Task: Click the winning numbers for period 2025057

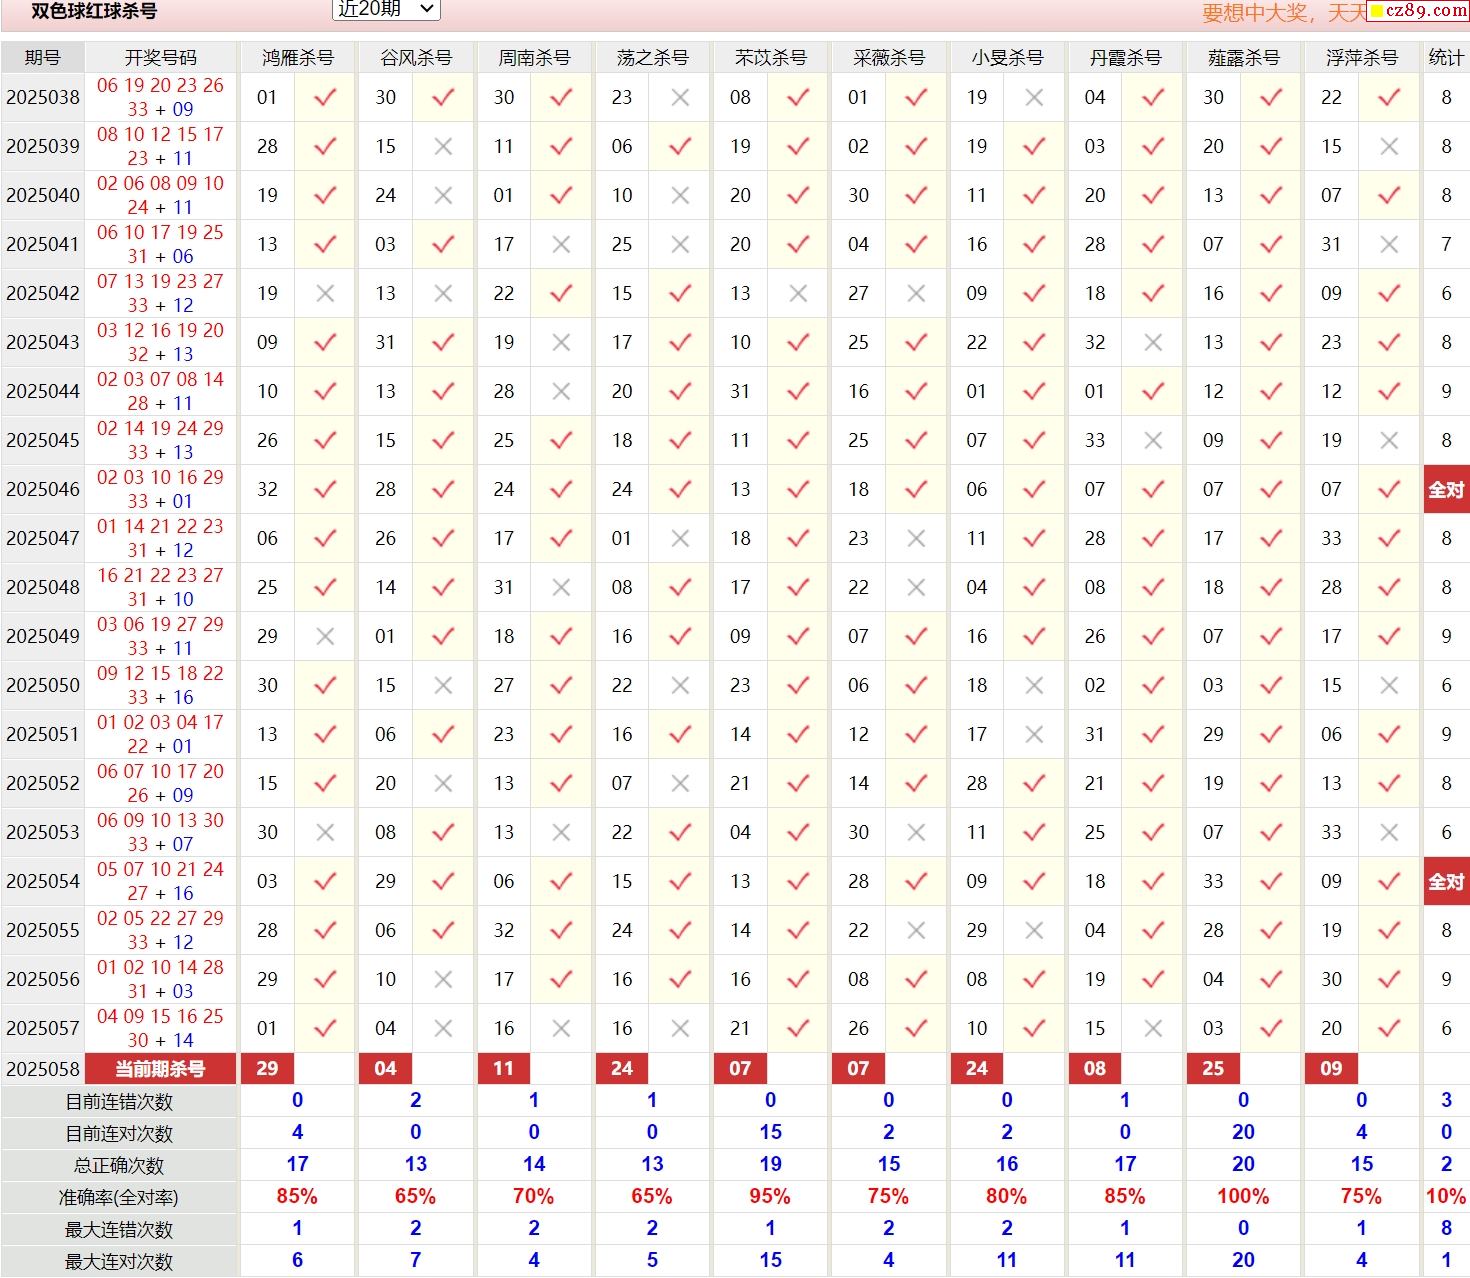Action: pos(161,1029)
